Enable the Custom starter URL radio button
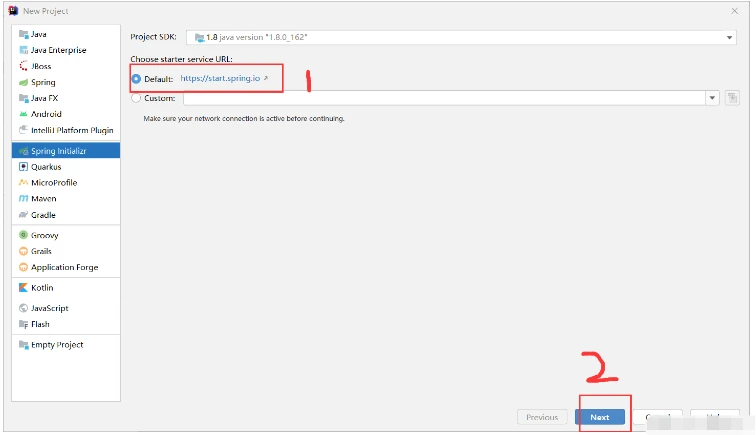 tap(136, 98)
